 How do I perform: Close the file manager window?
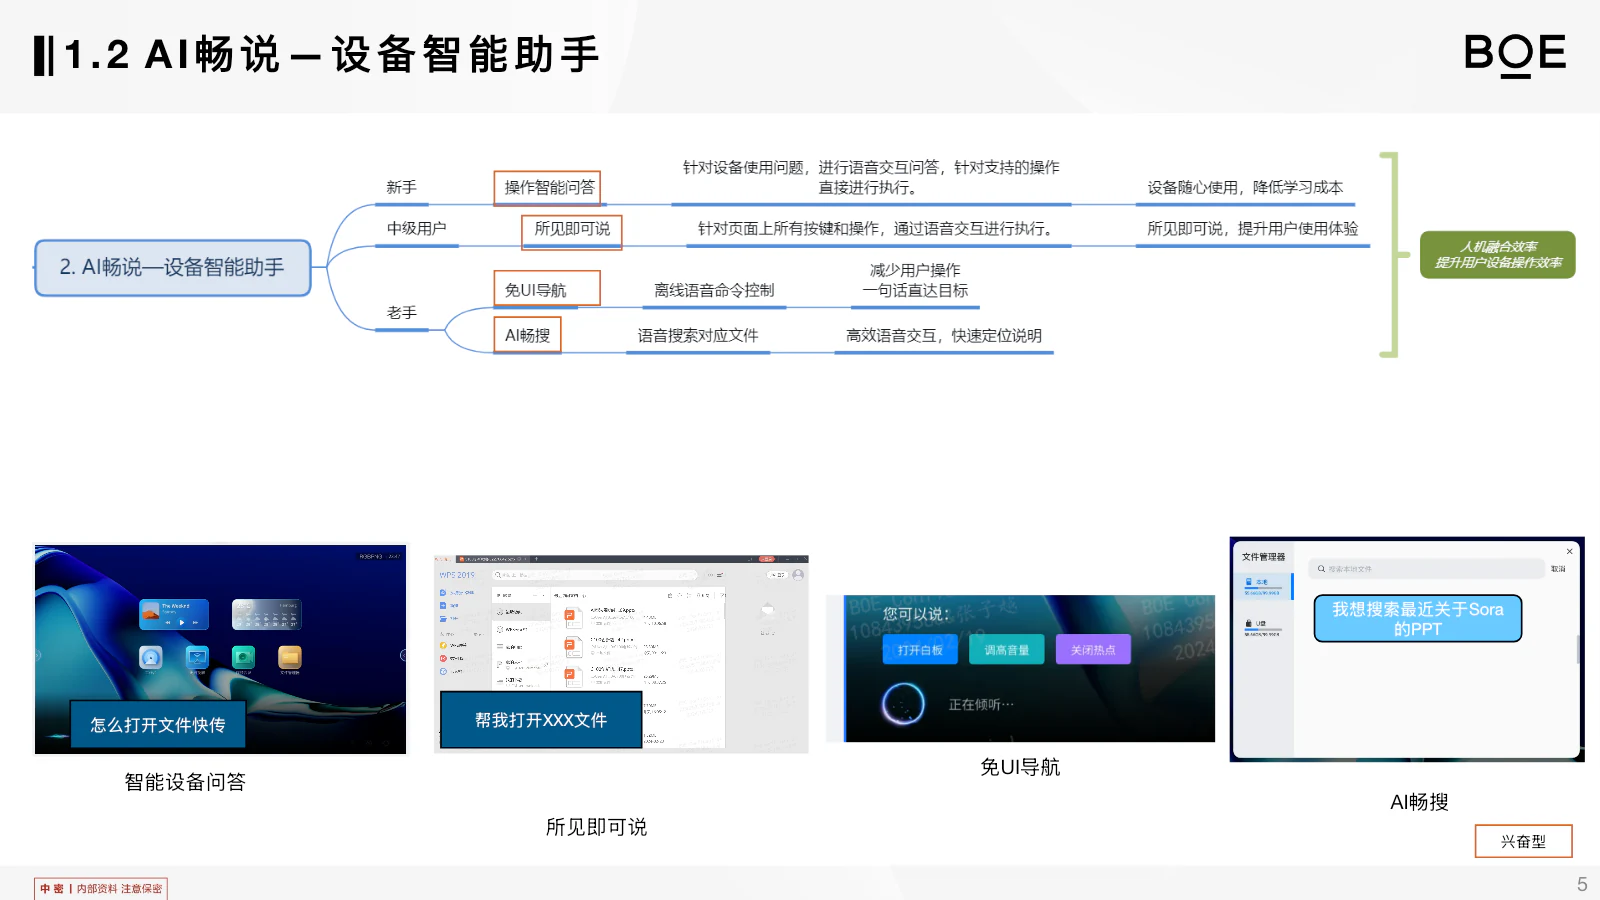pos(1569,551)
